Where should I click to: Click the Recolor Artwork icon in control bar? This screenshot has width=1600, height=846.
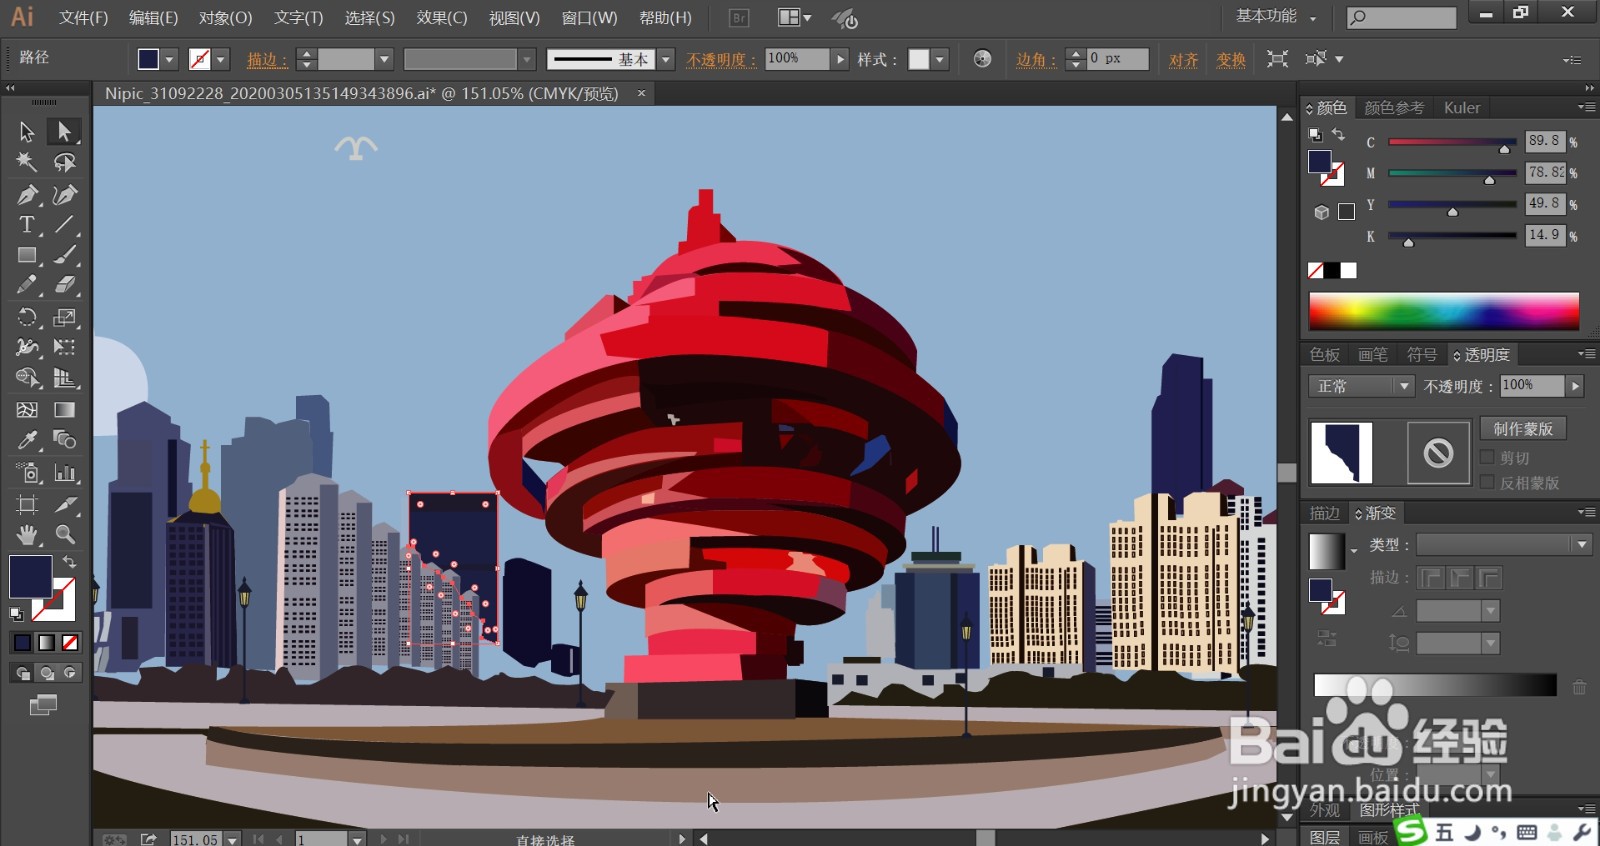pos(982,59)
